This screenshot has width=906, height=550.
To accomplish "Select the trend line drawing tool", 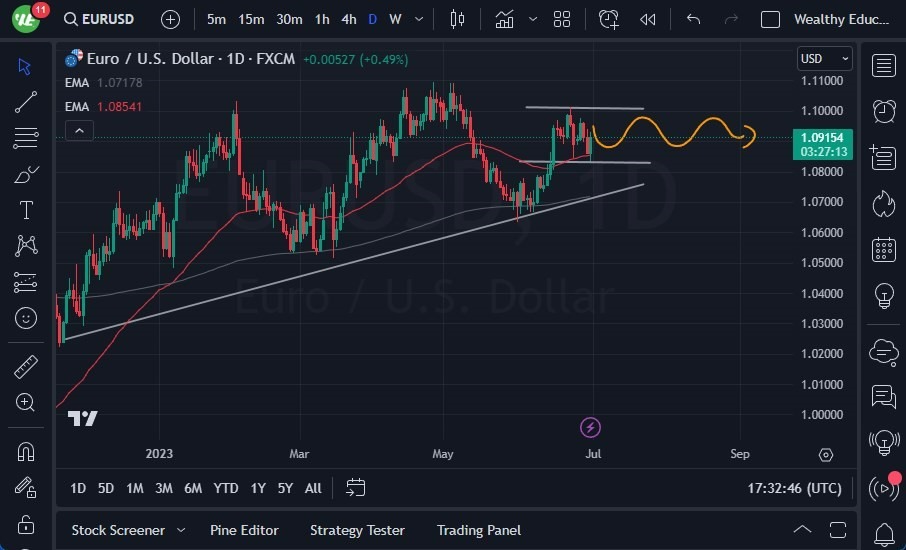I will pyautogui.click(x=26, y=101).
